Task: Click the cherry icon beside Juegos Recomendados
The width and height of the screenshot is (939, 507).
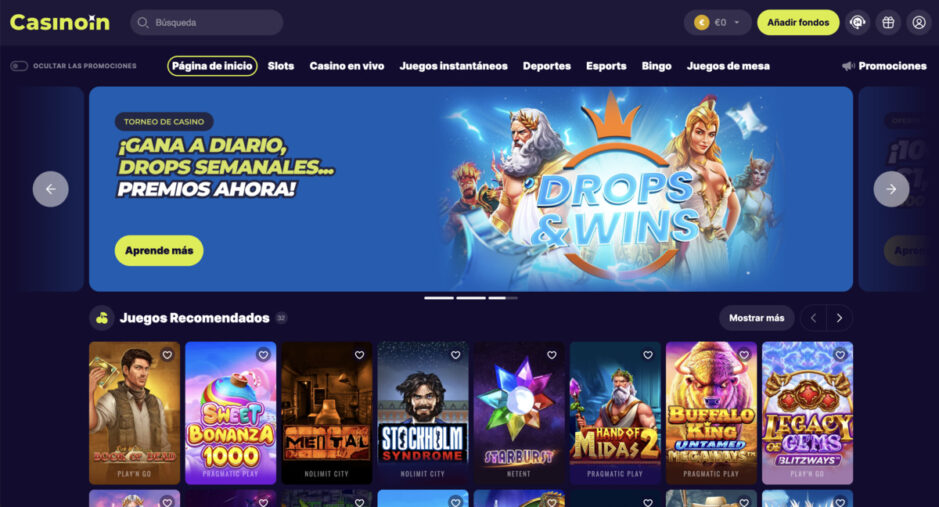Action: pos(102,318)
